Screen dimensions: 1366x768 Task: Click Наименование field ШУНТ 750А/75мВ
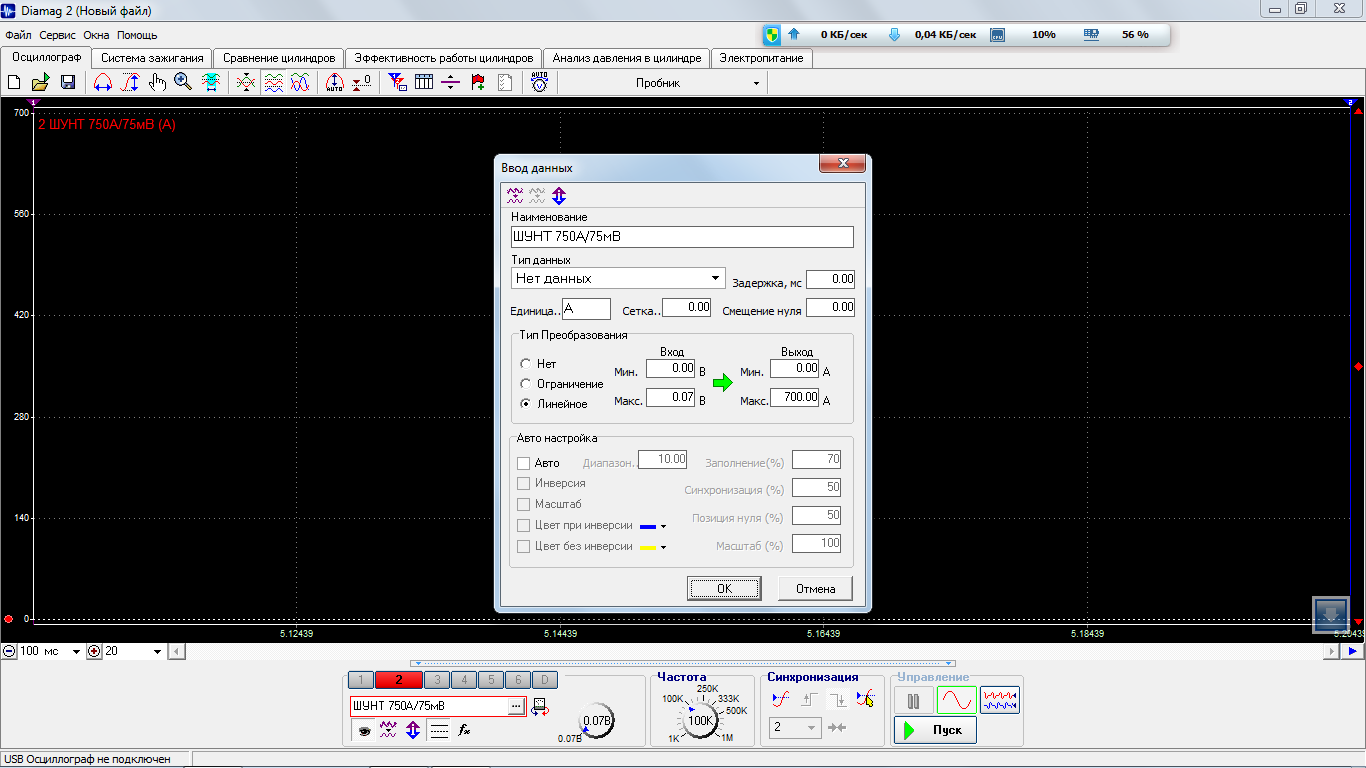[x=682, y=237]
